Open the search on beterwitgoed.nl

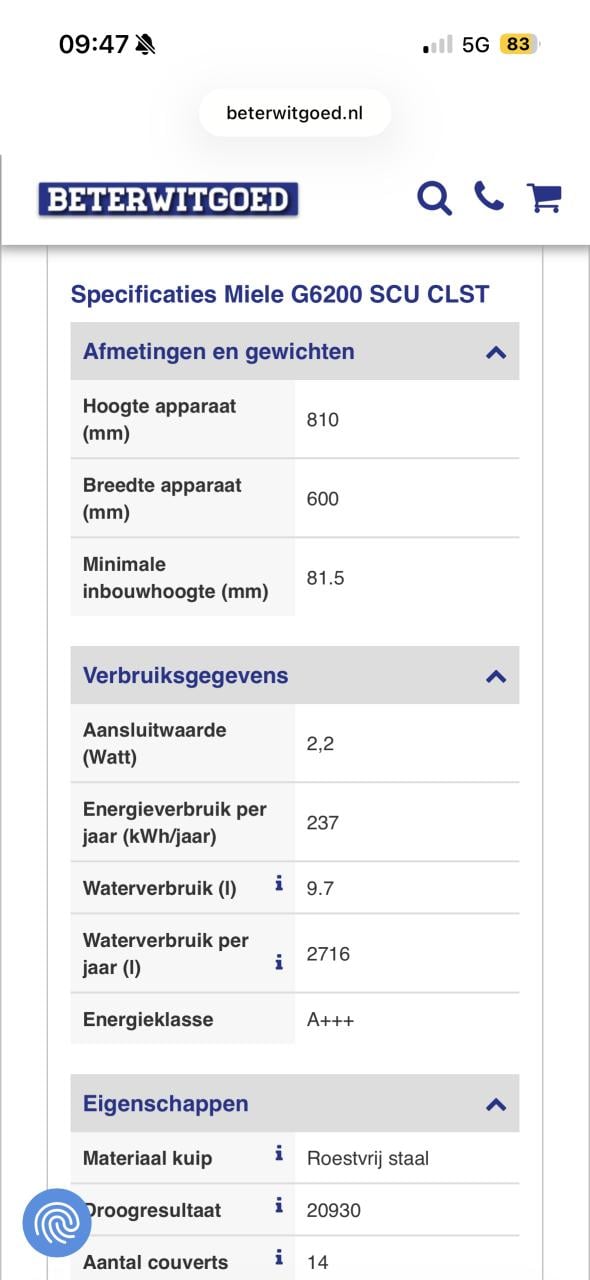click(x=434, y=199)
